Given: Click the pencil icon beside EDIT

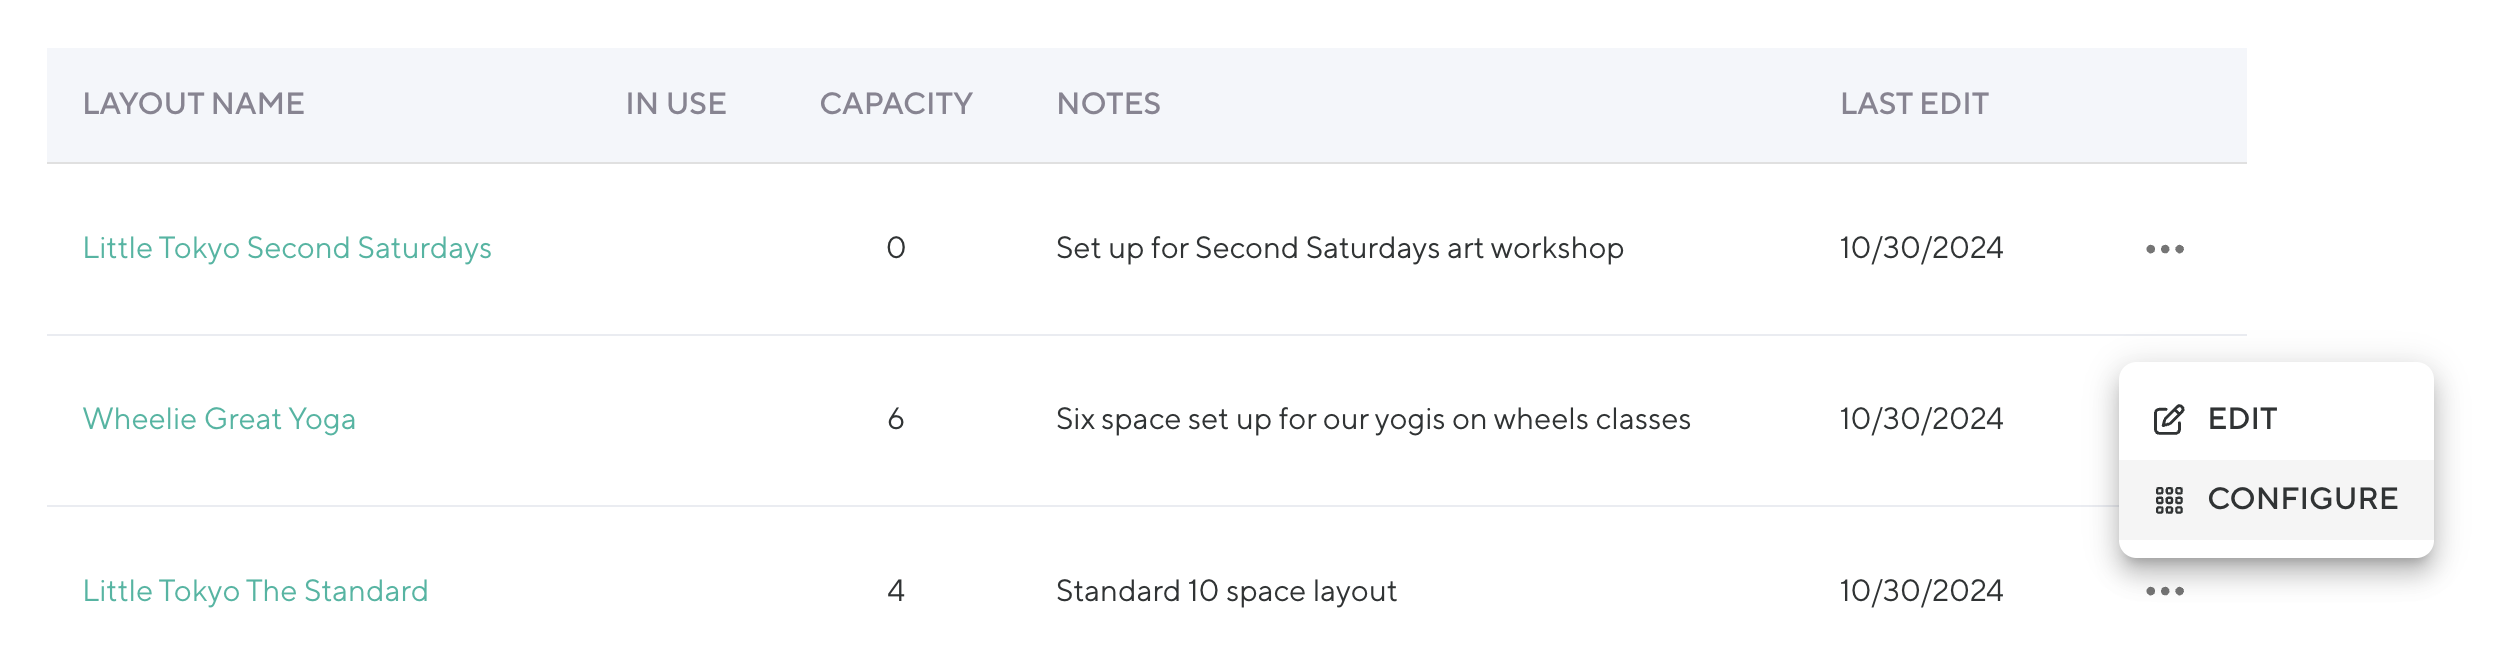Looking at the screenshot, I should pos(2168,420).
